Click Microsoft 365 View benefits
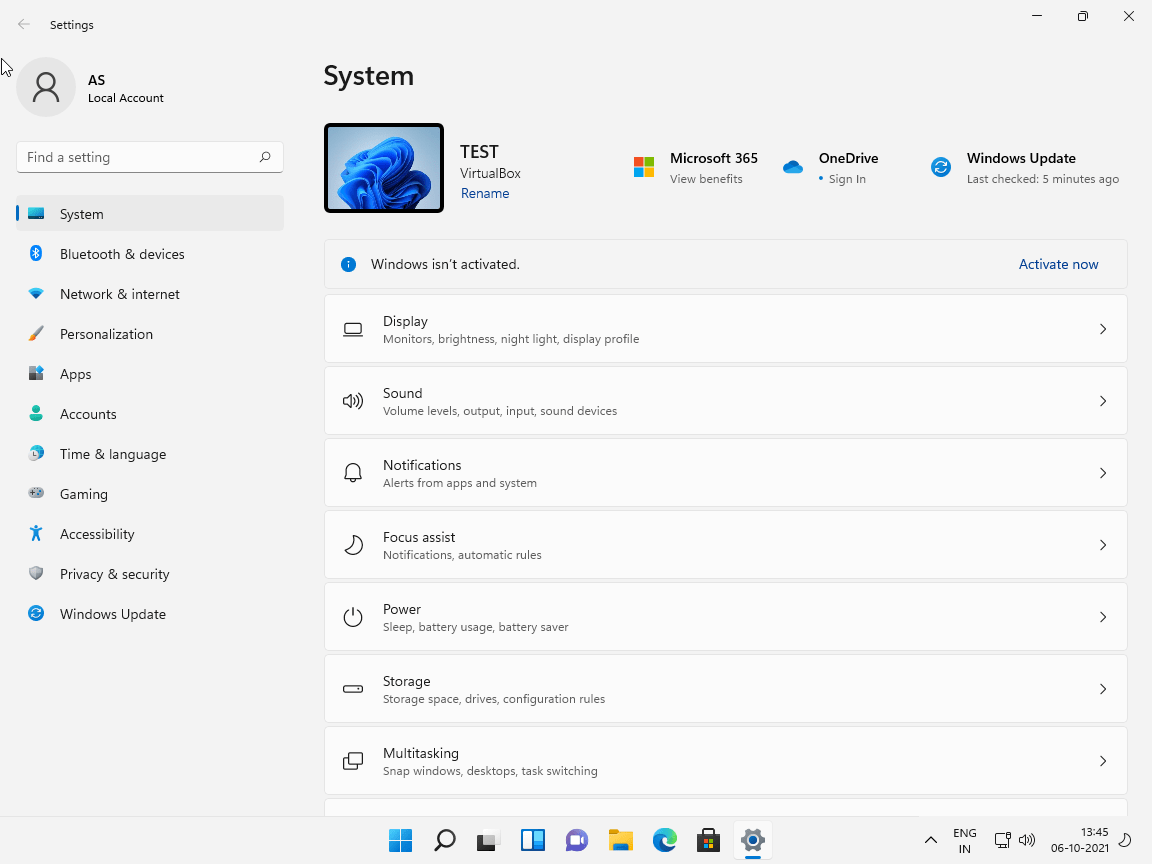The height and width of the screenshot is (864, 1152). point(706,179)
